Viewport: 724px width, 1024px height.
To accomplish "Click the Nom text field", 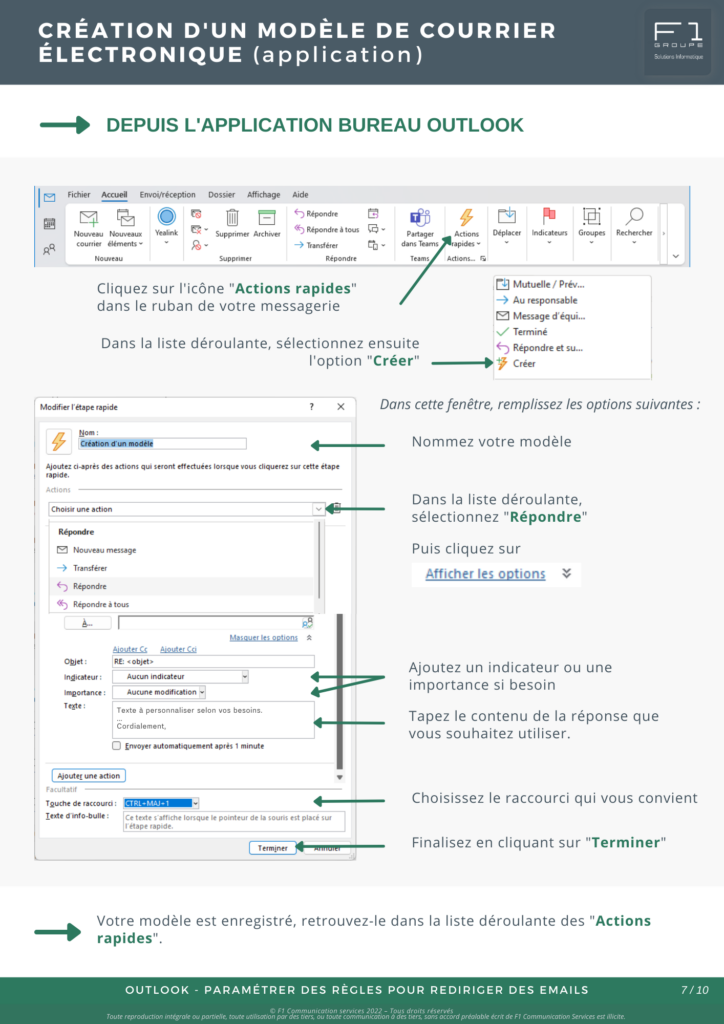I will tap(162, 443).
